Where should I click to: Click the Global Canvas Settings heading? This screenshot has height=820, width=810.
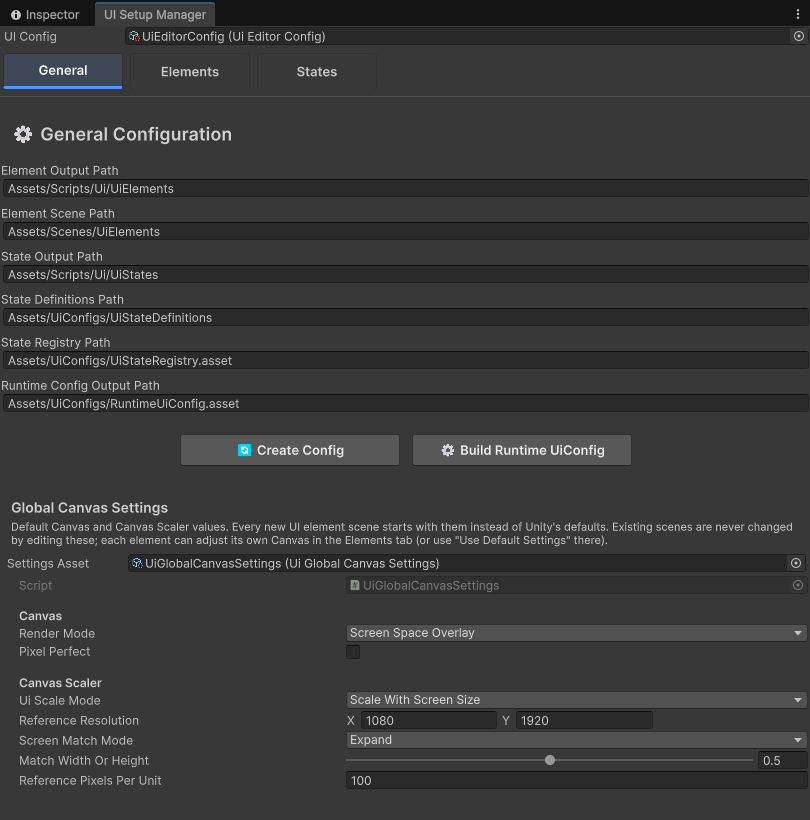(89, 508)
